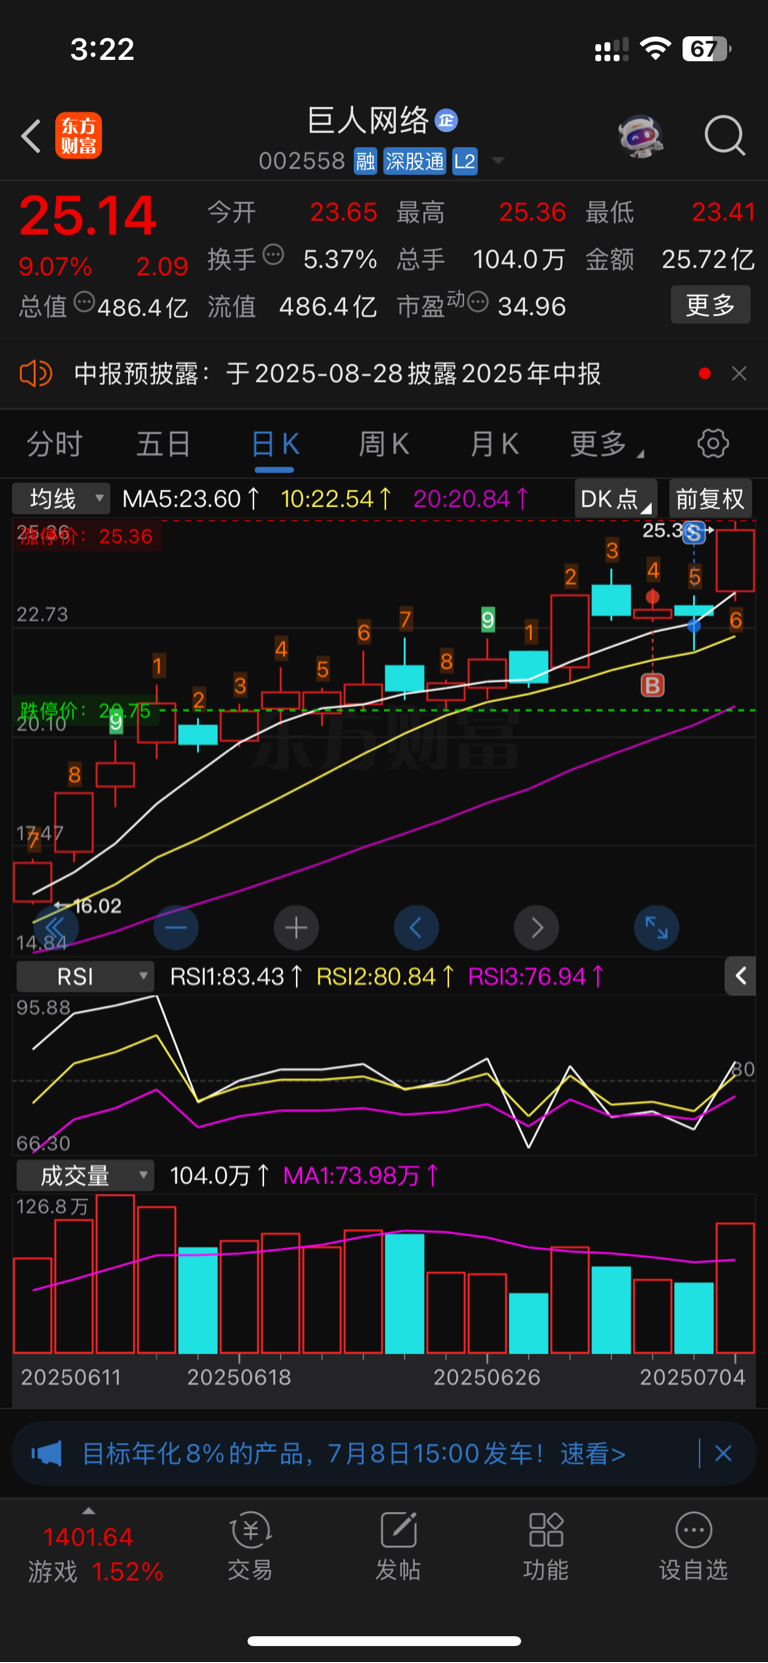Open chart settings gear icon
This screenshot has width=768, height=1663.
click(x=713, y=443)
